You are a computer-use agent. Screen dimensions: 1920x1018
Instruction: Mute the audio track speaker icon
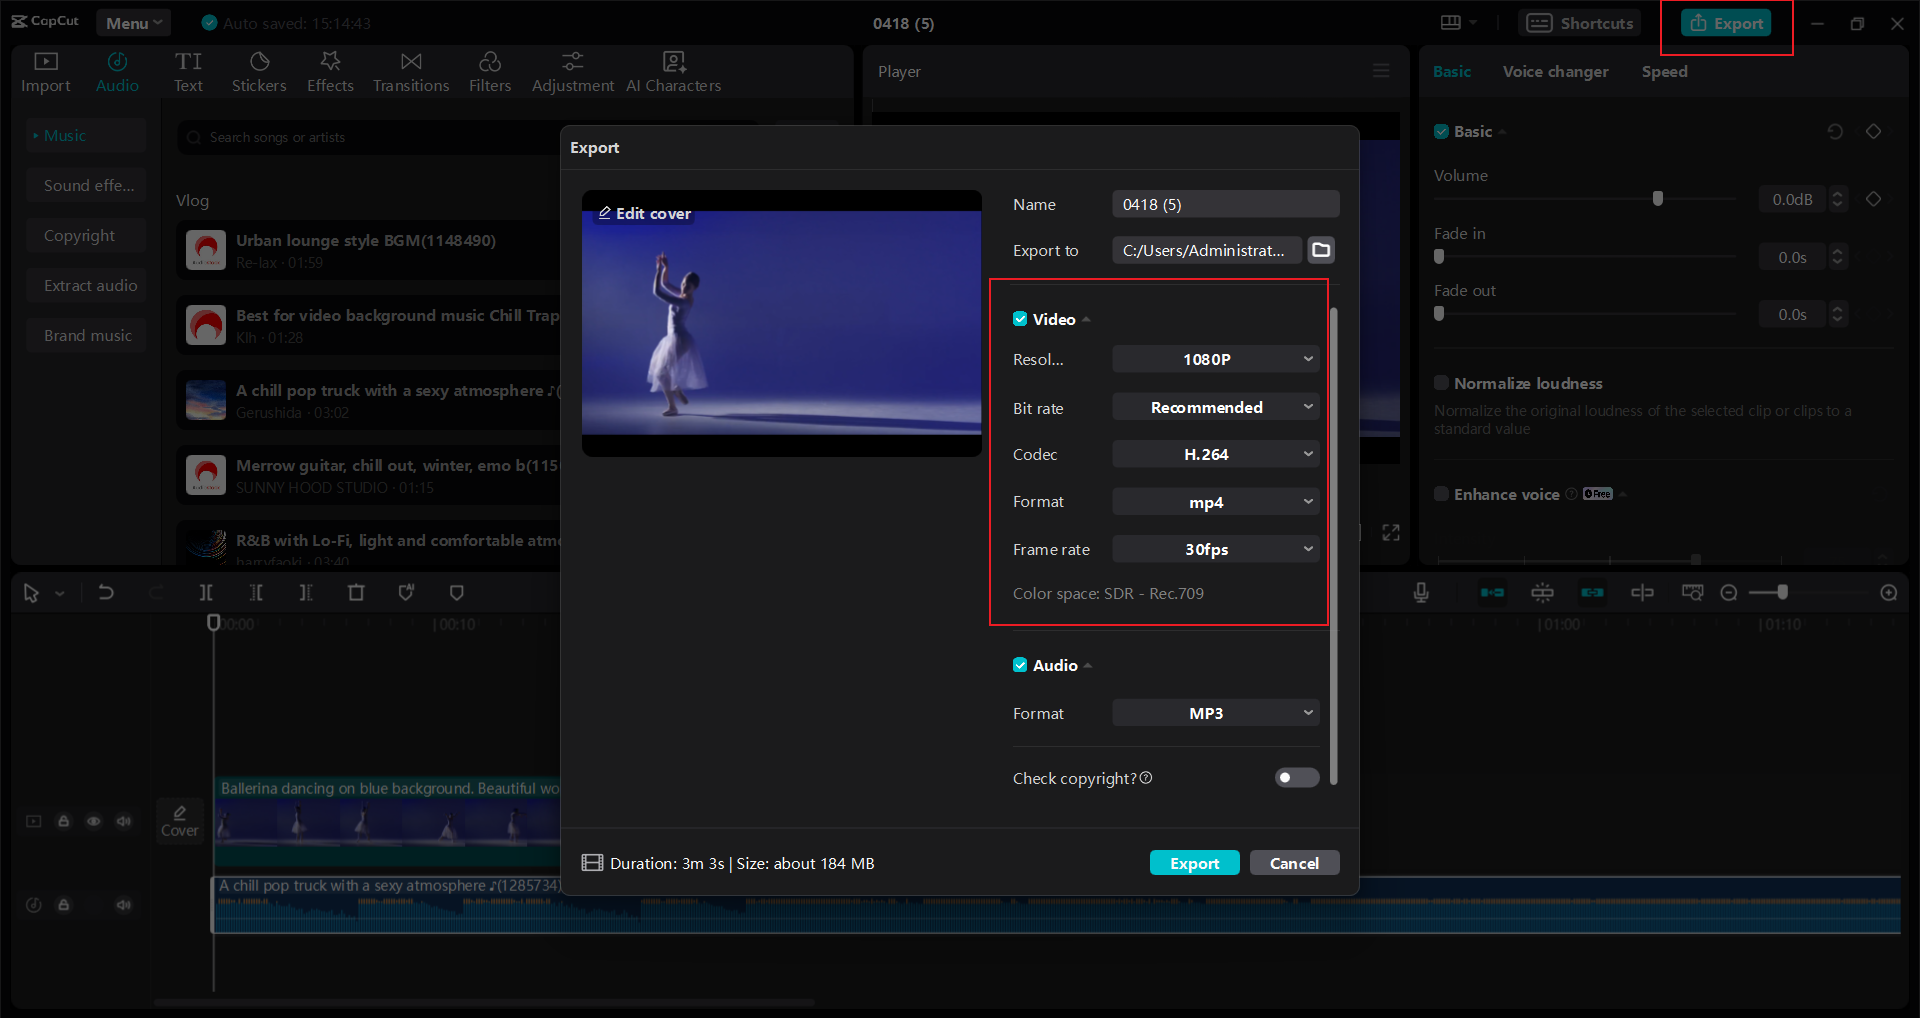click(123, 905)
